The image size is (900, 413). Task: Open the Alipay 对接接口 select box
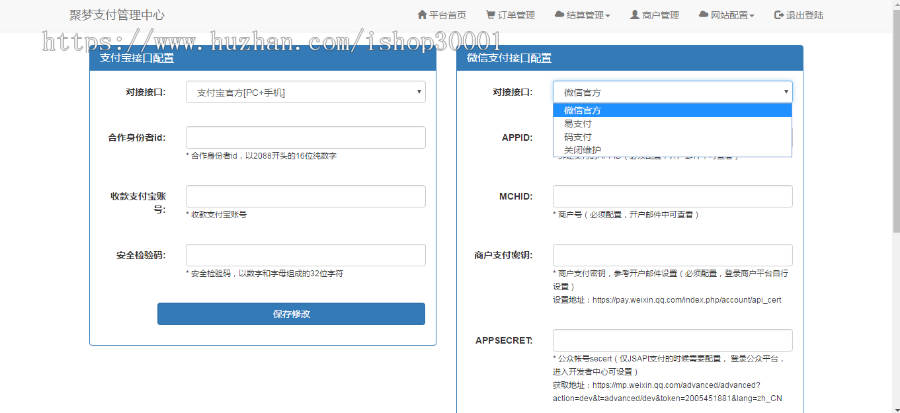coord(306,92)
